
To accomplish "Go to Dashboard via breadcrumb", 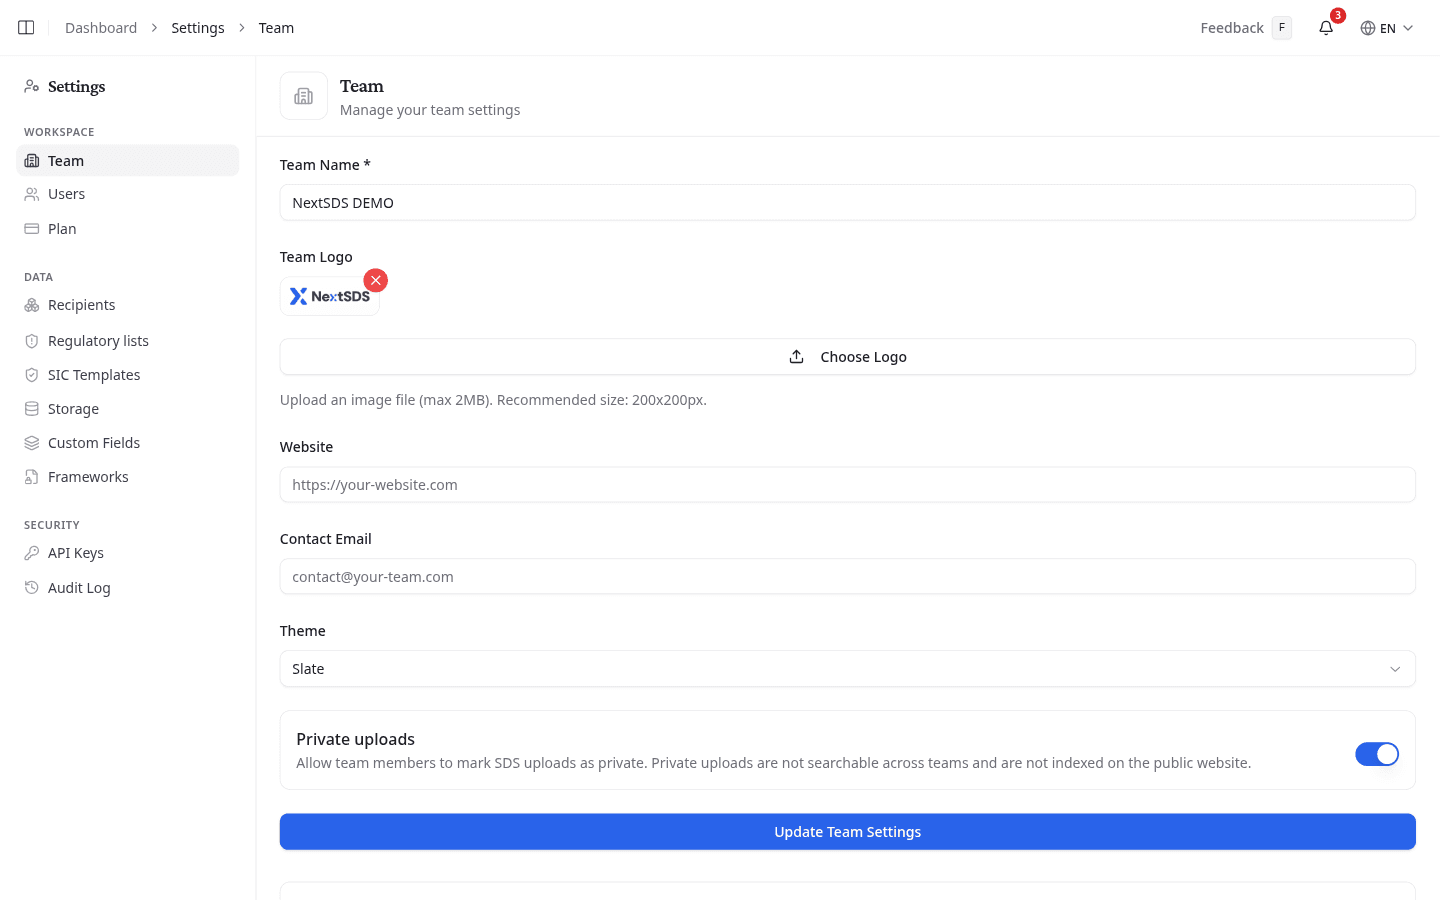I will coord(101,28).
